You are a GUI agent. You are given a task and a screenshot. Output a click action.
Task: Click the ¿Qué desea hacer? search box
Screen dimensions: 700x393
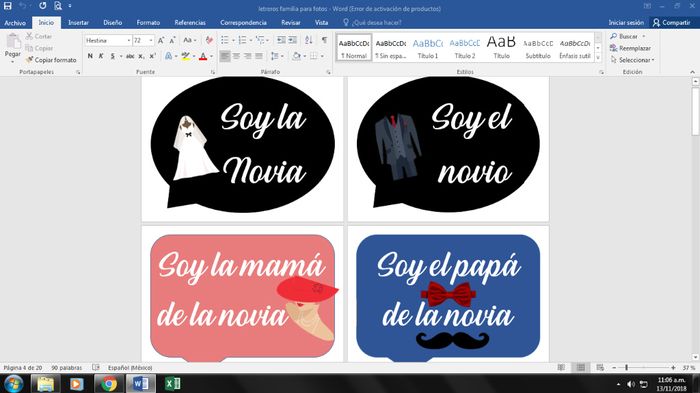click(x=372, y=22)
